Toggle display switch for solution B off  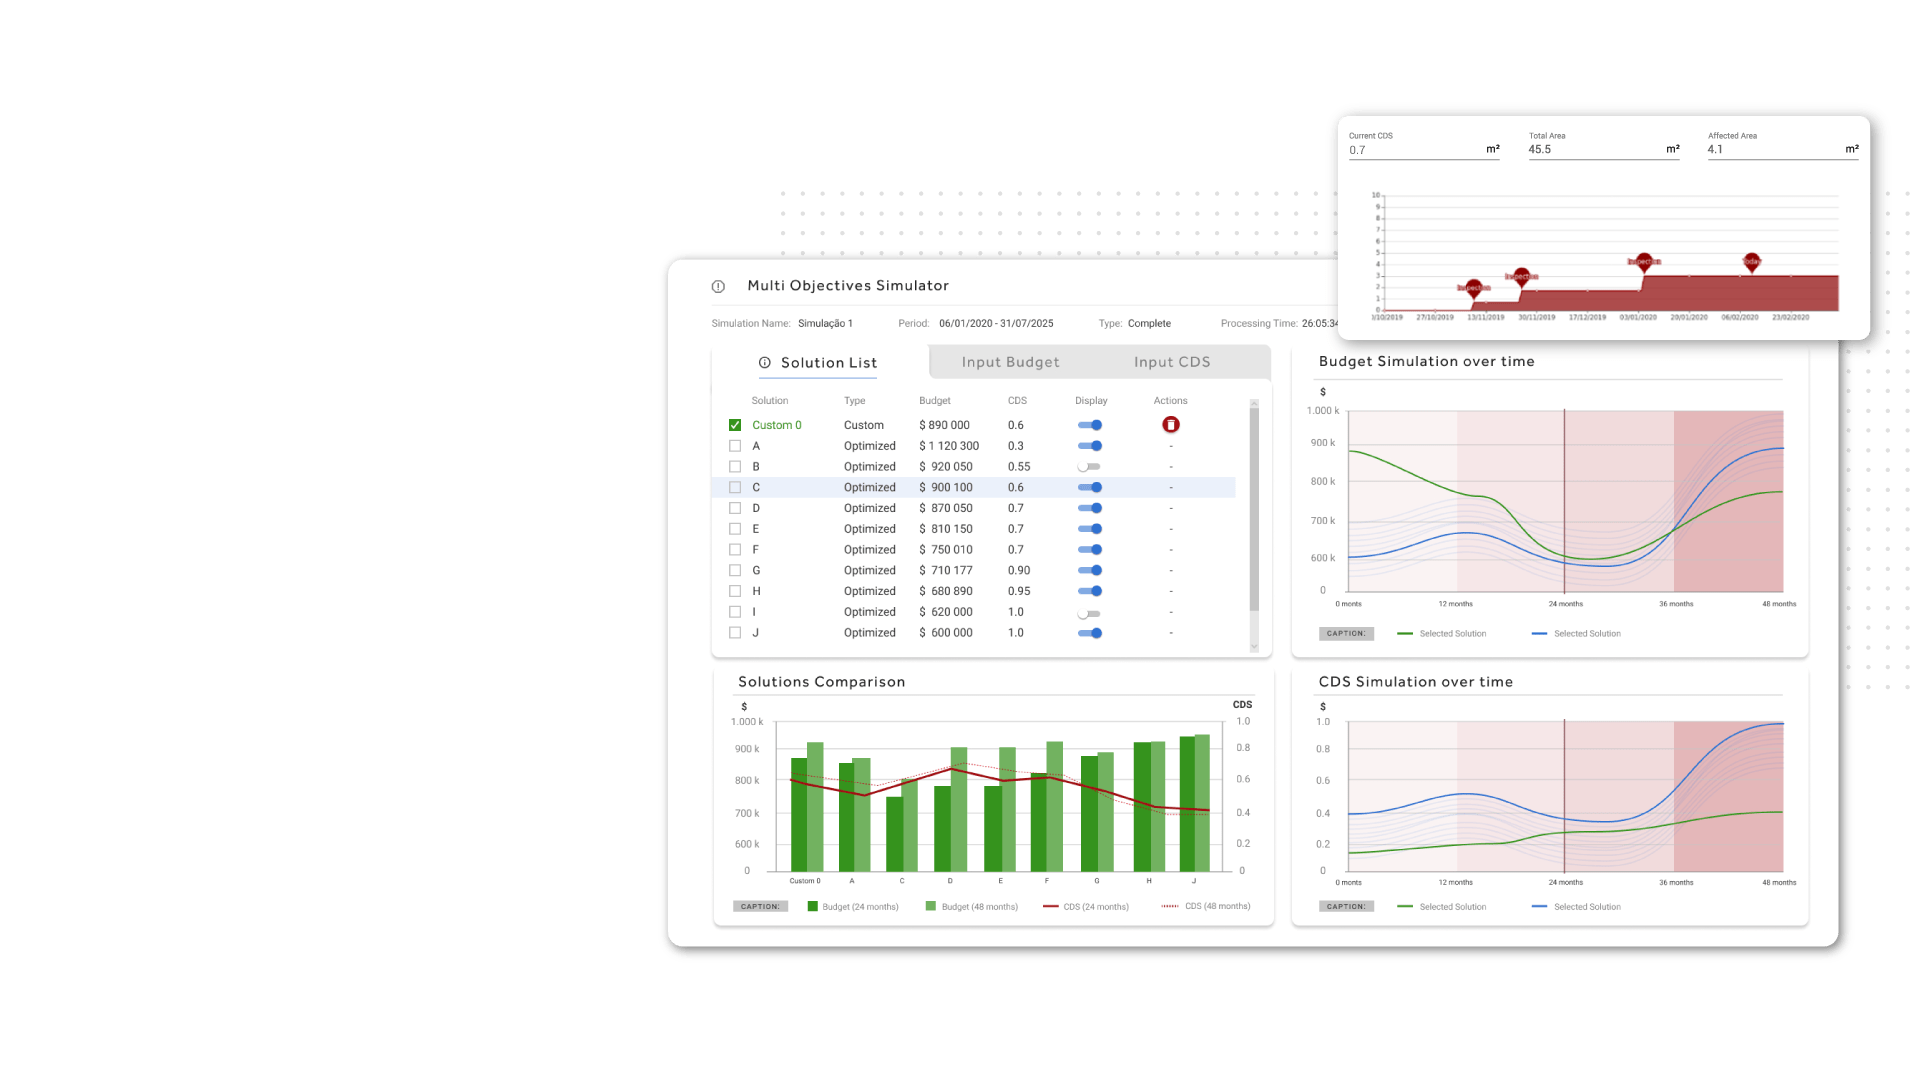pos(1088,465)
